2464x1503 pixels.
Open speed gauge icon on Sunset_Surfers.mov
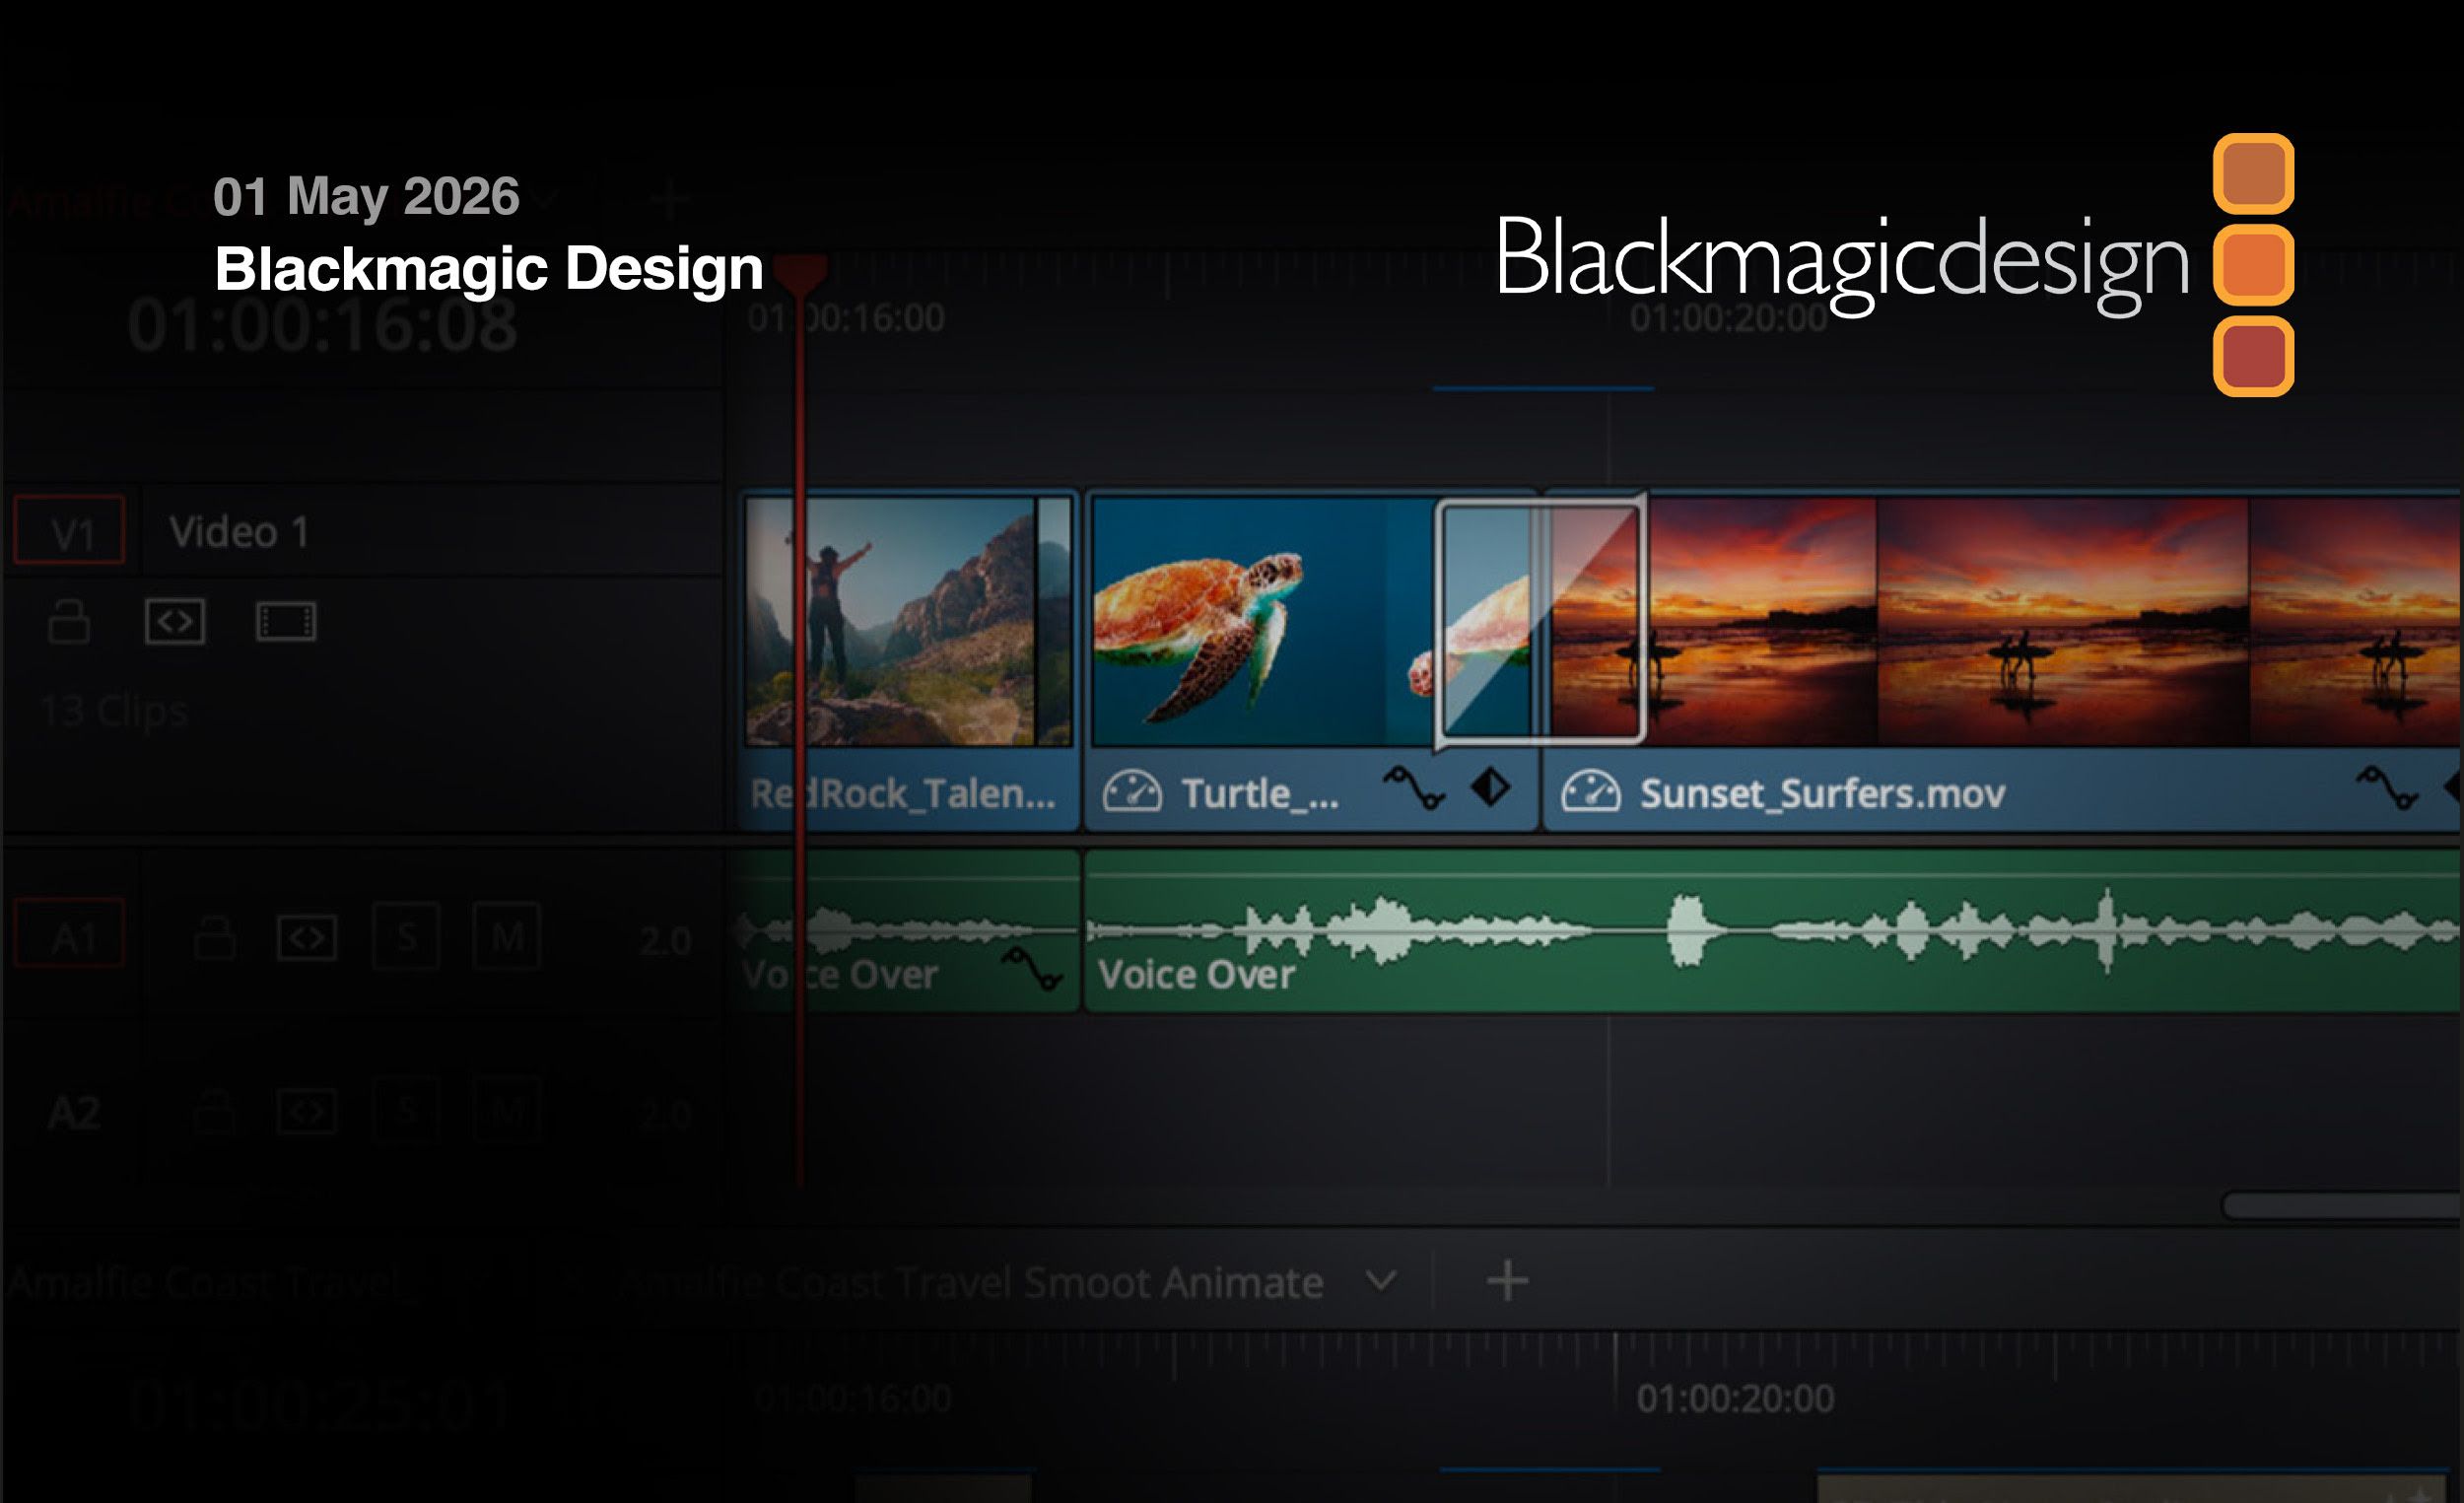click(x=1591, y=792)
